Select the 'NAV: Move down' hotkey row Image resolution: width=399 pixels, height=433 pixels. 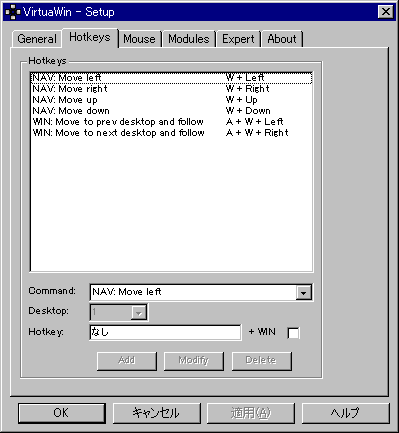(x=171, y=111)
